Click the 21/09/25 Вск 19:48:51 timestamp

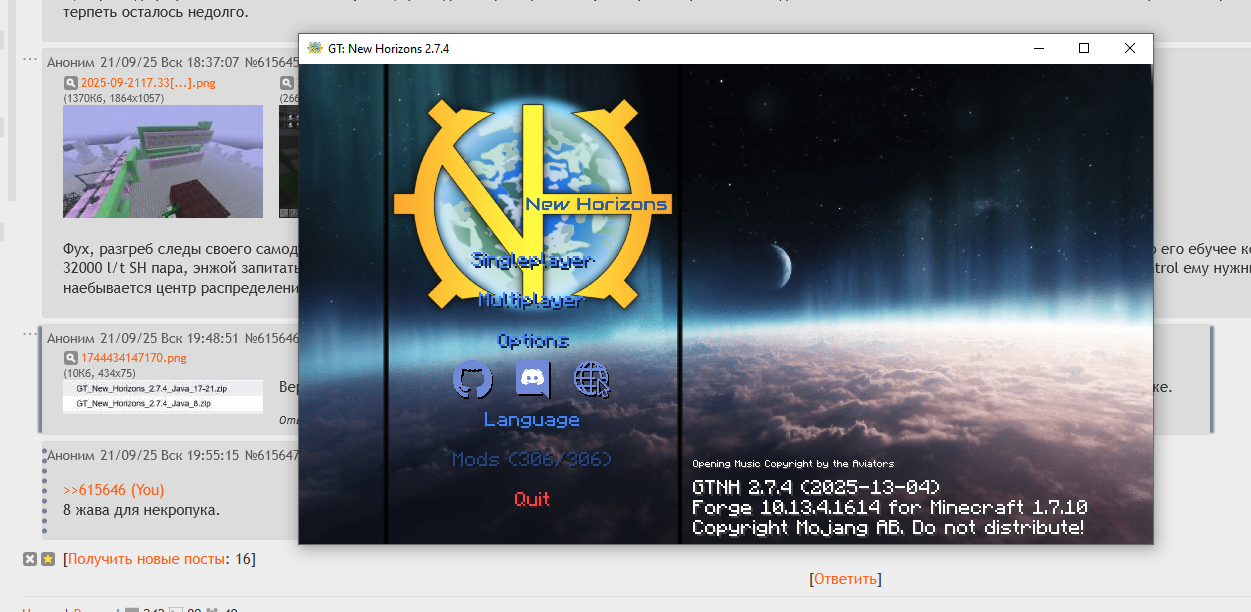coord(170,339)
